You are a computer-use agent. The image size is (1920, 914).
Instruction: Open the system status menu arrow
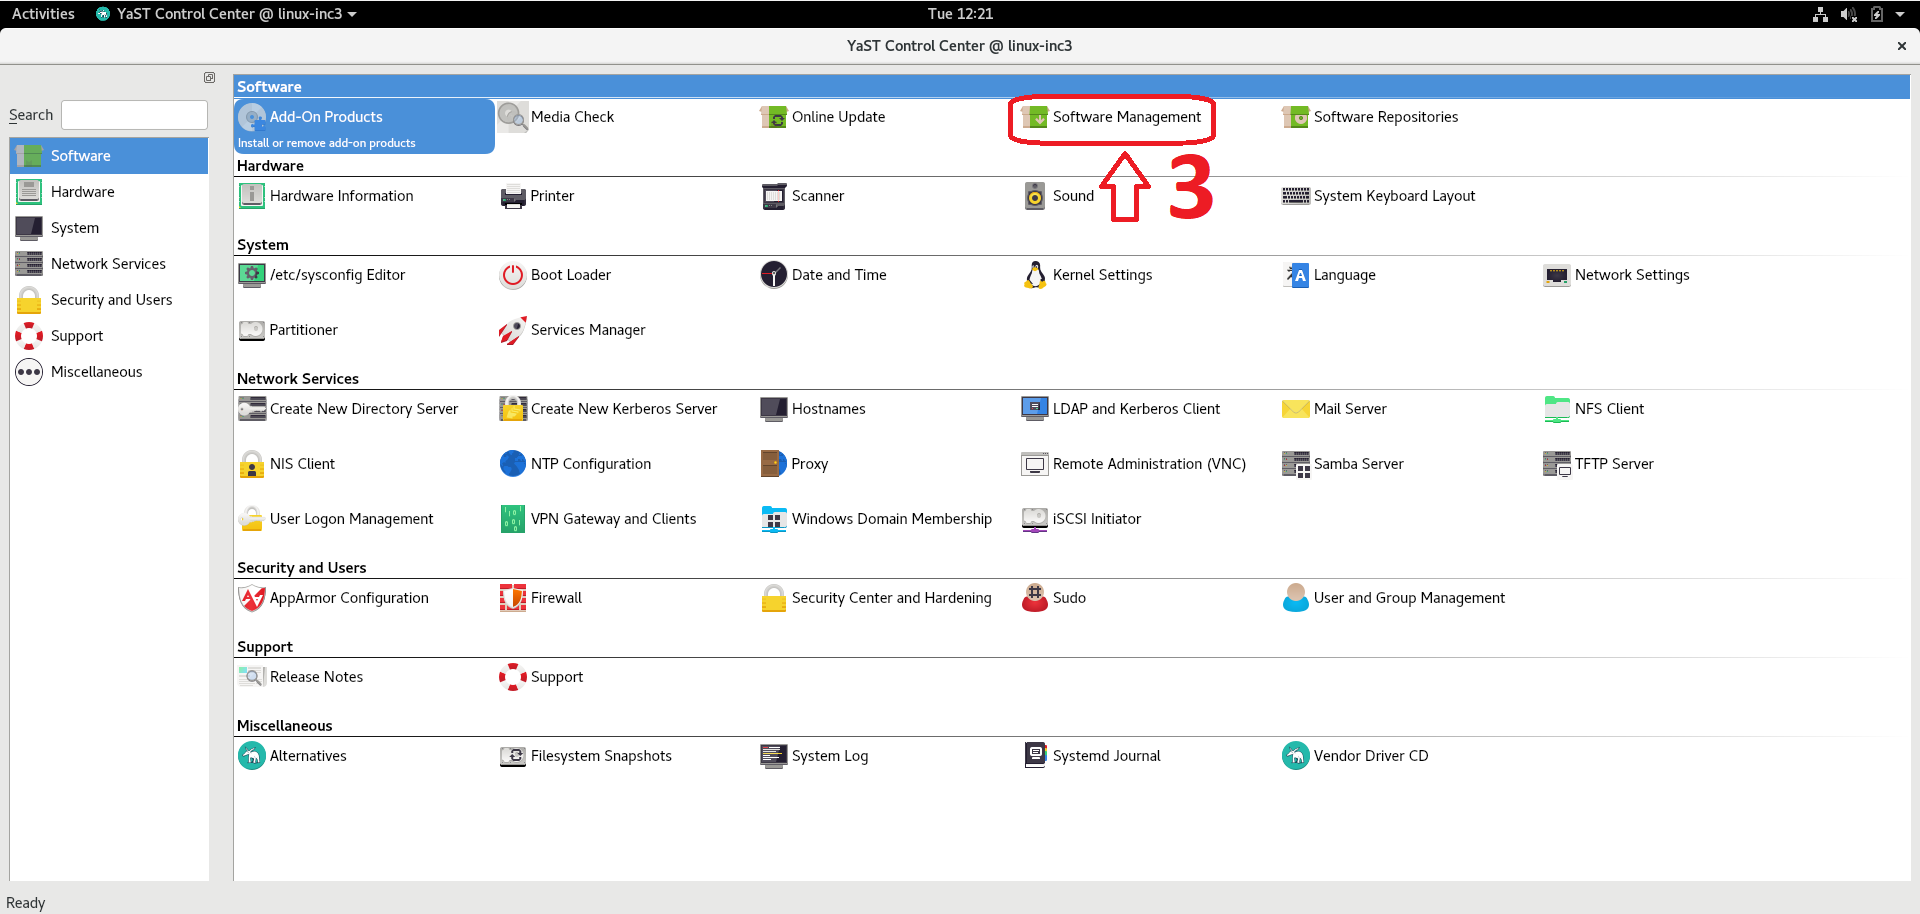pos(1900,14)
